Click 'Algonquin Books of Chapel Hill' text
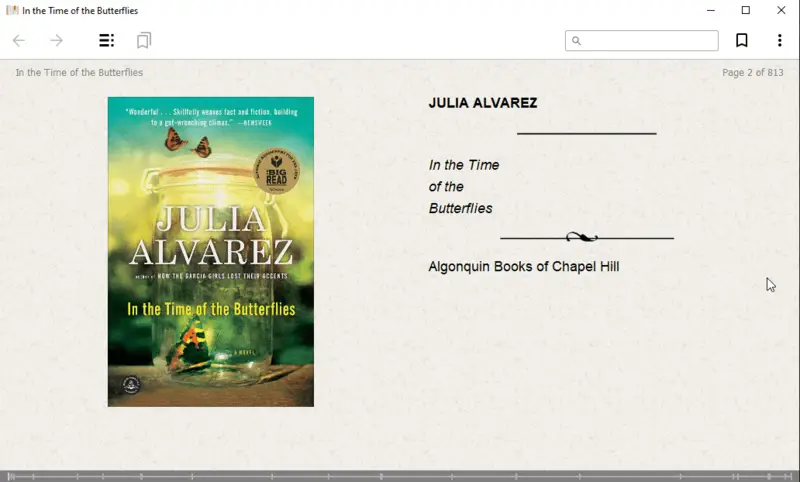Image resolution: width=800 pixels, height=482 pixels. tap(524, 267)
